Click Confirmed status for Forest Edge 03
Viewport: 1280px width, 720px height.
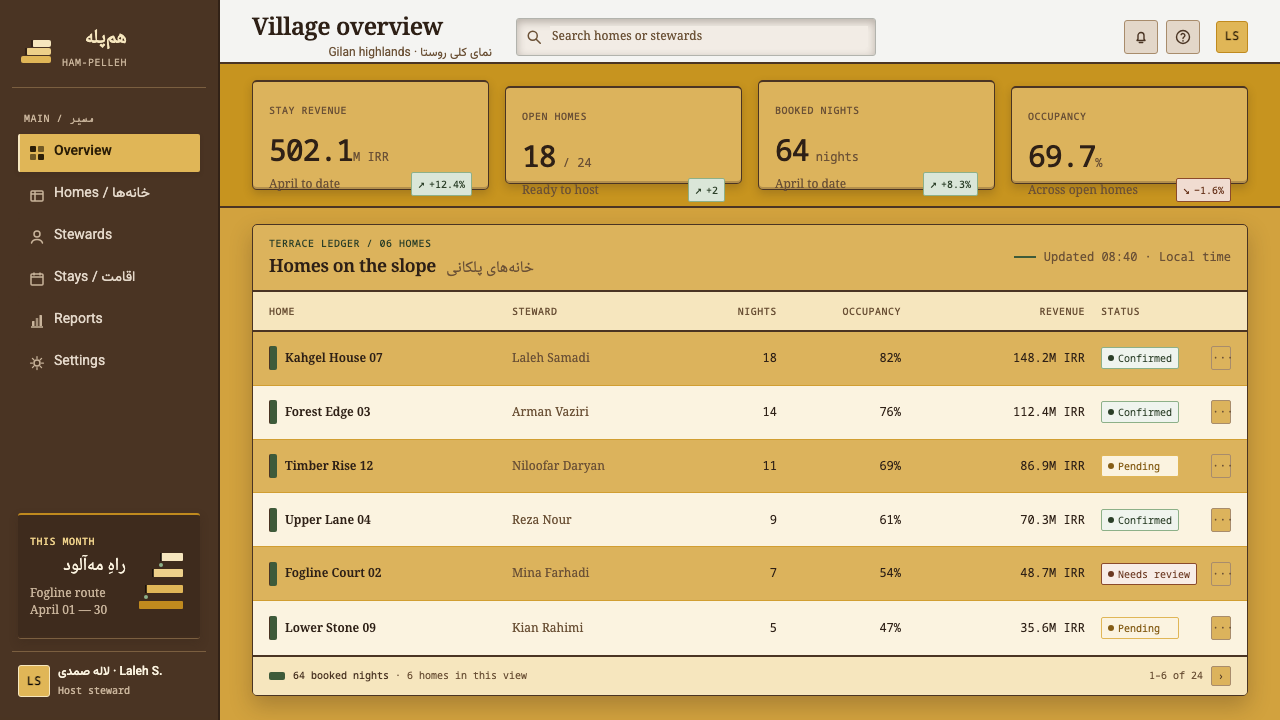point(1140,412)
